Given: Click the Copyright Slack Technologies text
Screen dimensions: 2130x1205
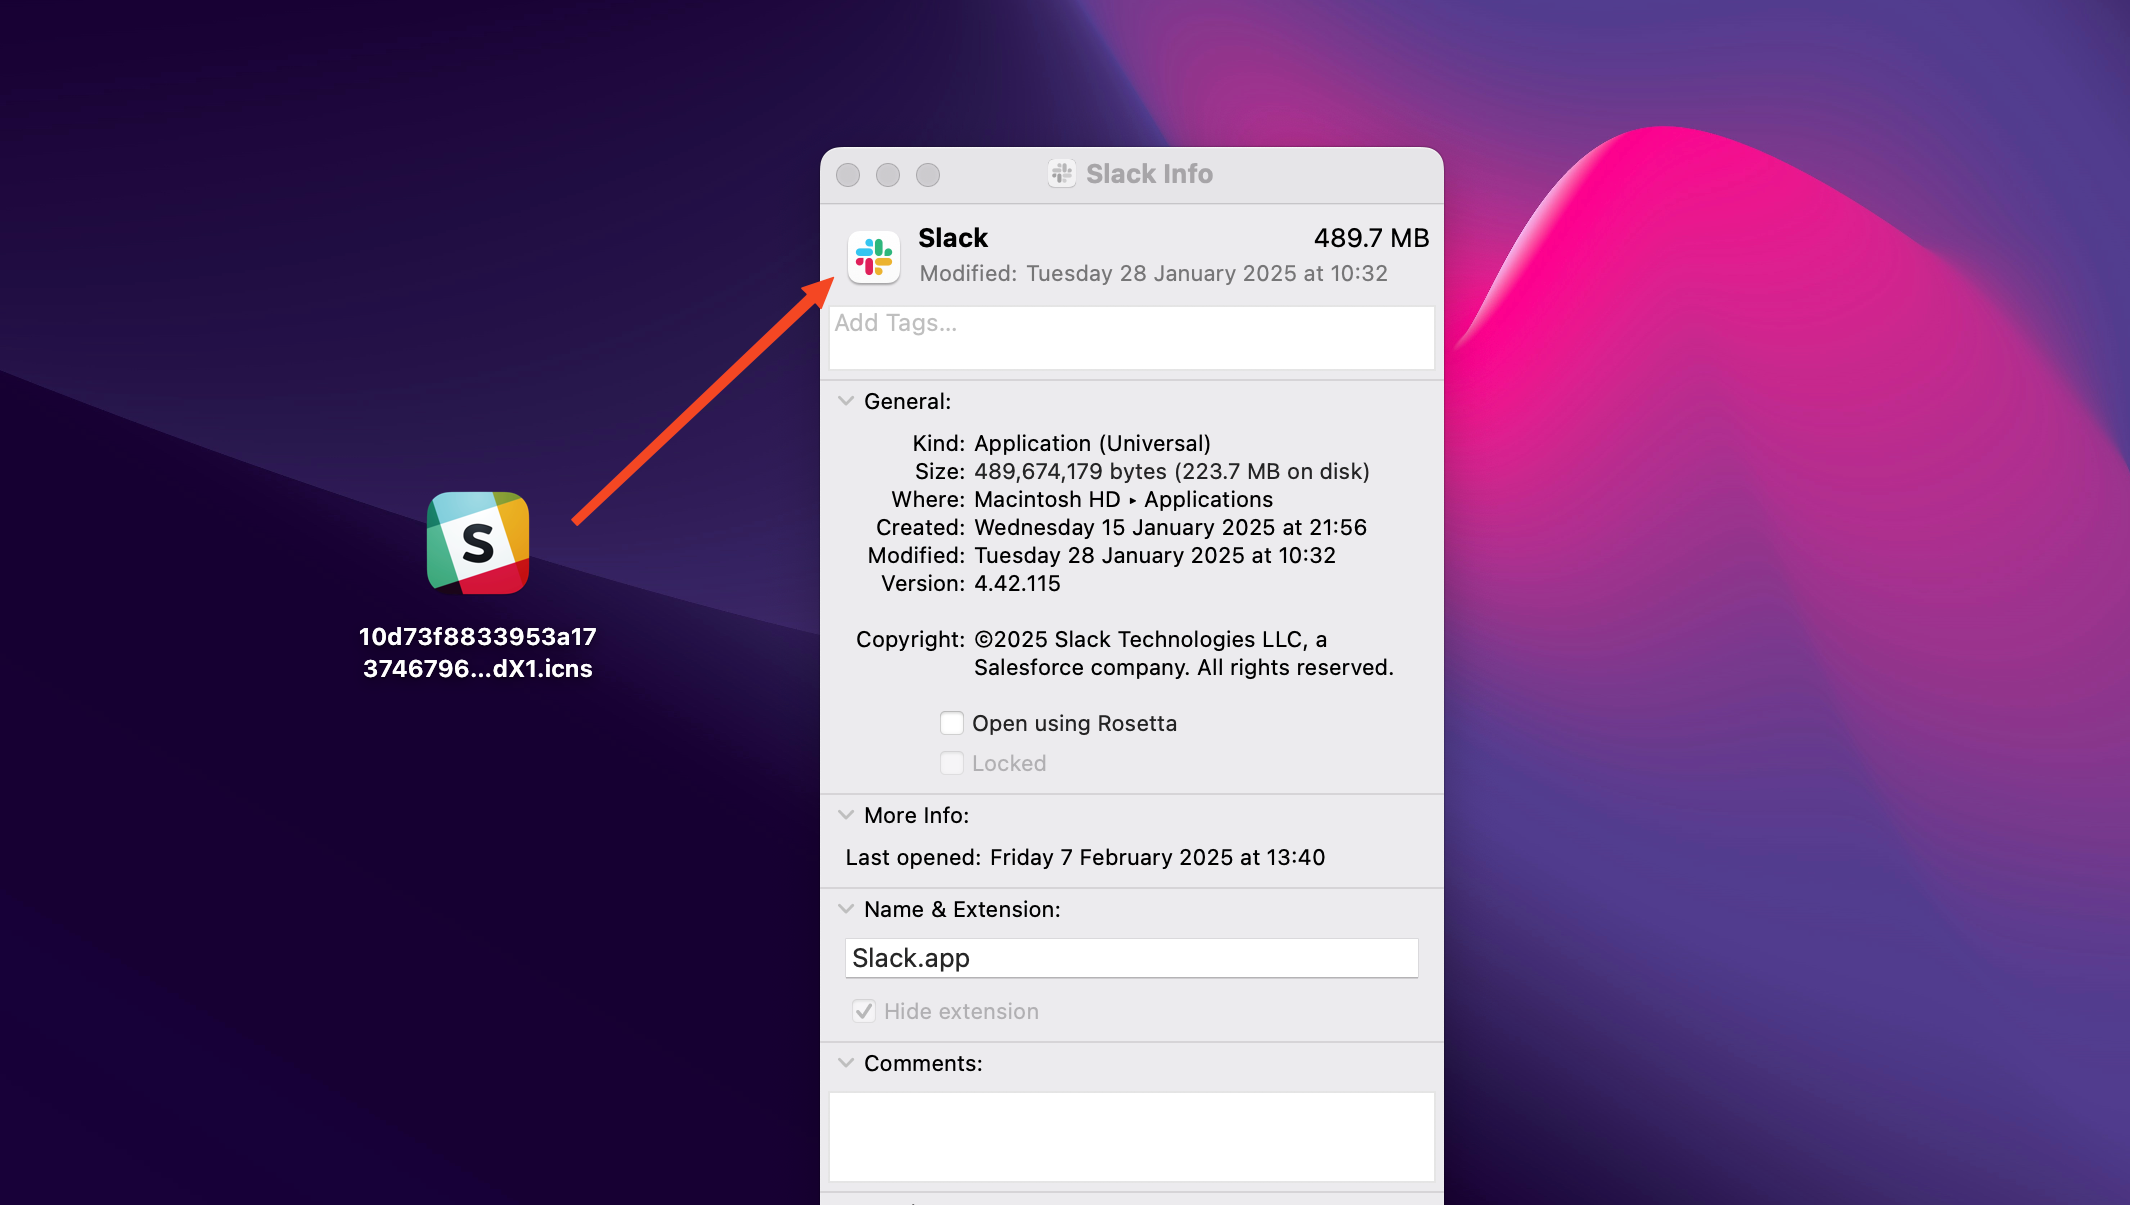Looking at the screenshot, I should (x=1183, y=653).
